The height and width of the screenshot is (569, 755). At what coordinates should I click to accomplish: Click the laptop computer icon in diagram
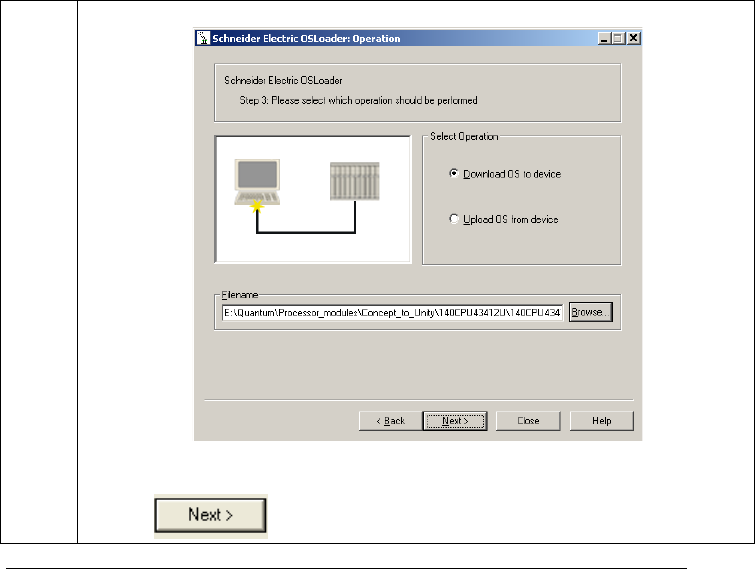click(257, 182)
